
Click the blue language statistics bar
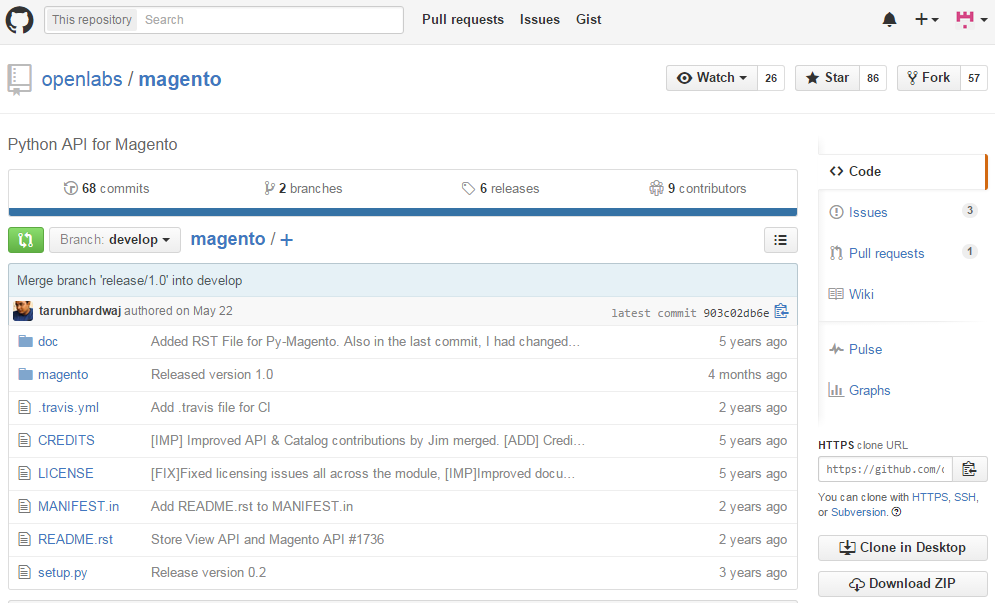(x=402, y=212)
